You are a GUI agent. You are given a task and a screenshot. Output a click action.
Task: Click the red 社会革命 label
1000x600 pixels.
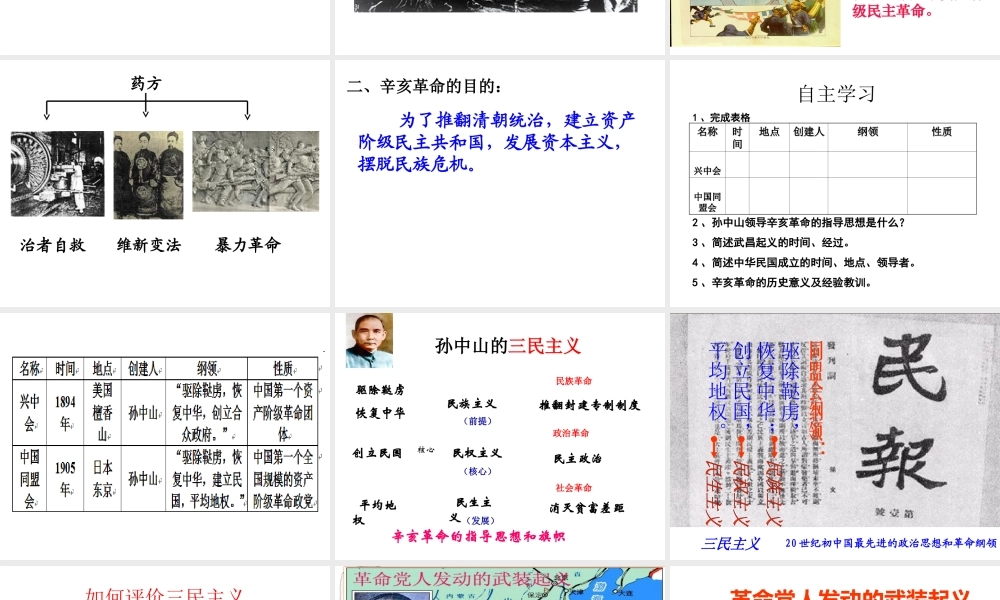point(573,487)
